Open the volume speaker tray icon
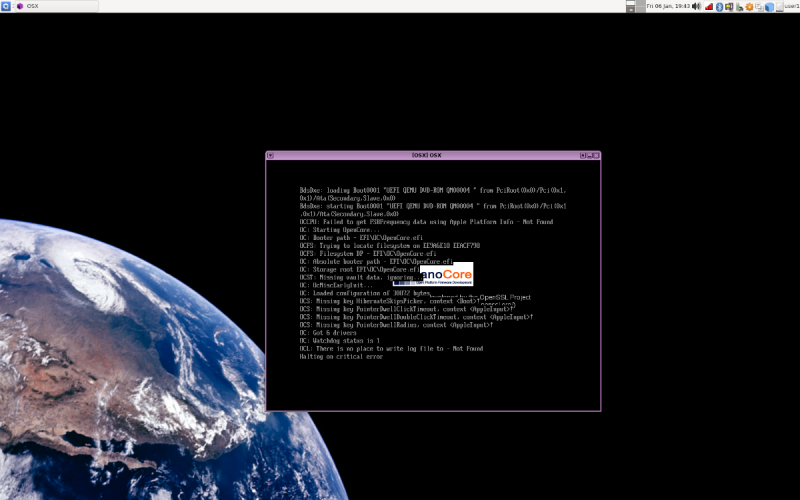 [696, 6]
